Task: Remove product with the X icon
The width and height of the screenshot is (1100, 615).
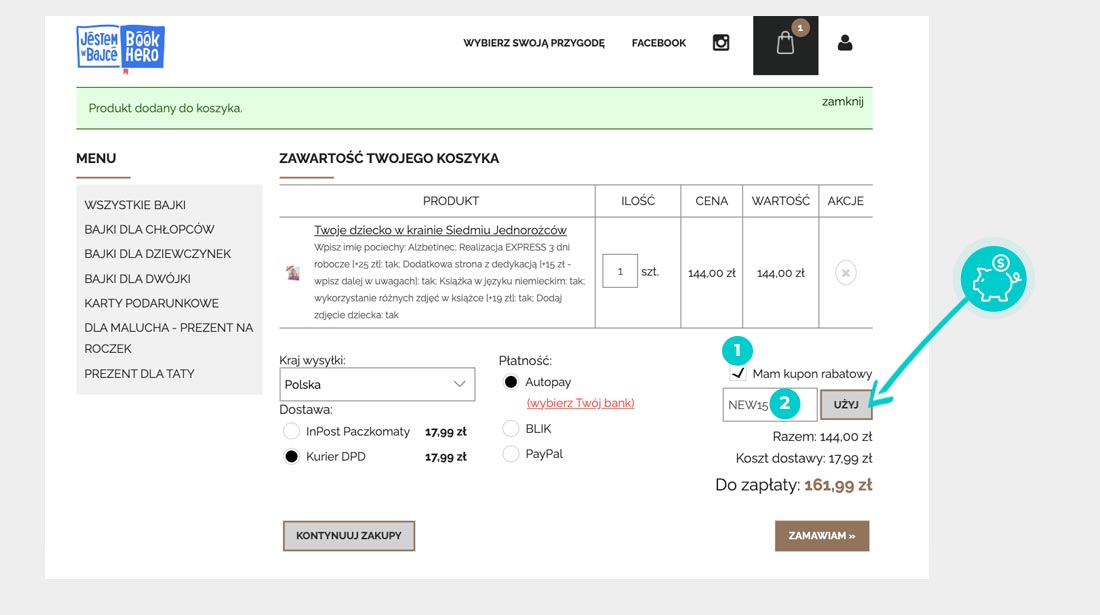Action: 845,272
